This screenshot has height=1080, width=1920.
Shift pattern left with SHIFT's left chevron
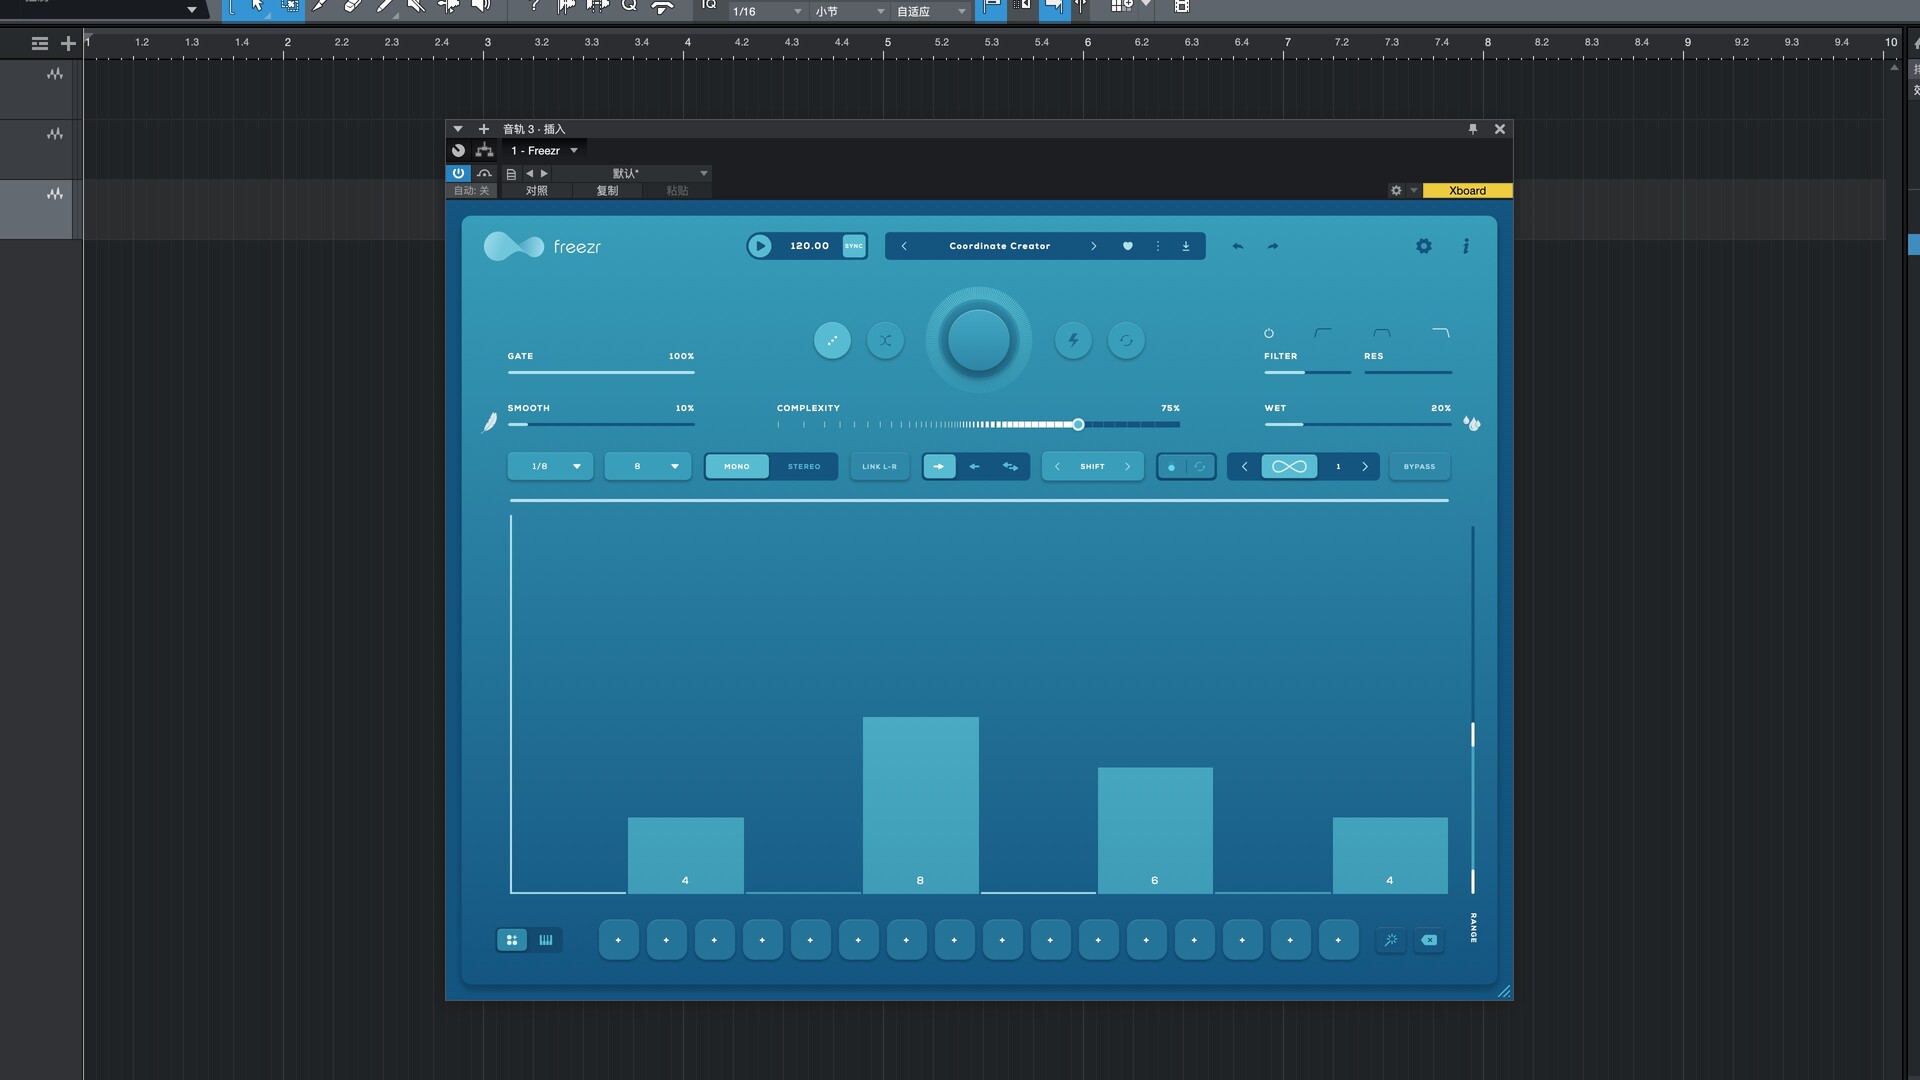tap(1057, 466)
